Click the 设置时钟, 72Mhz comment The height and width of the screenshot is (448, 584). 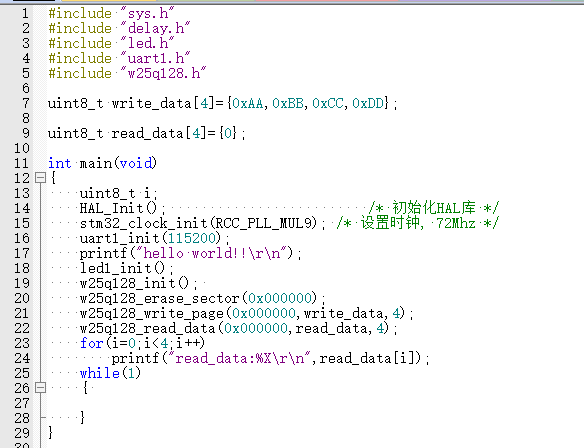pos(418,223)
